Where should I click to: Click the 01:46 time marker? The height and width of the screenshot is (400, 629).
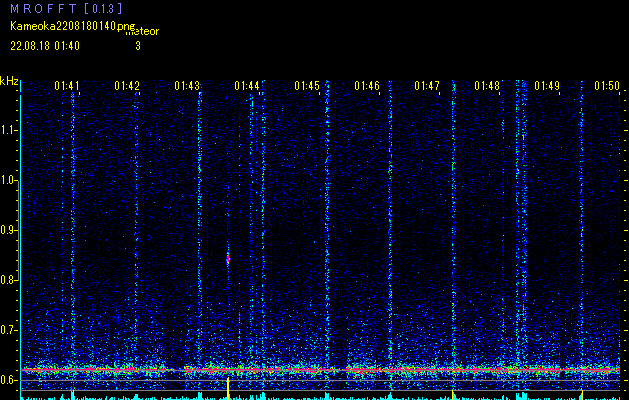pyautogui.click(x=367, y=86)
